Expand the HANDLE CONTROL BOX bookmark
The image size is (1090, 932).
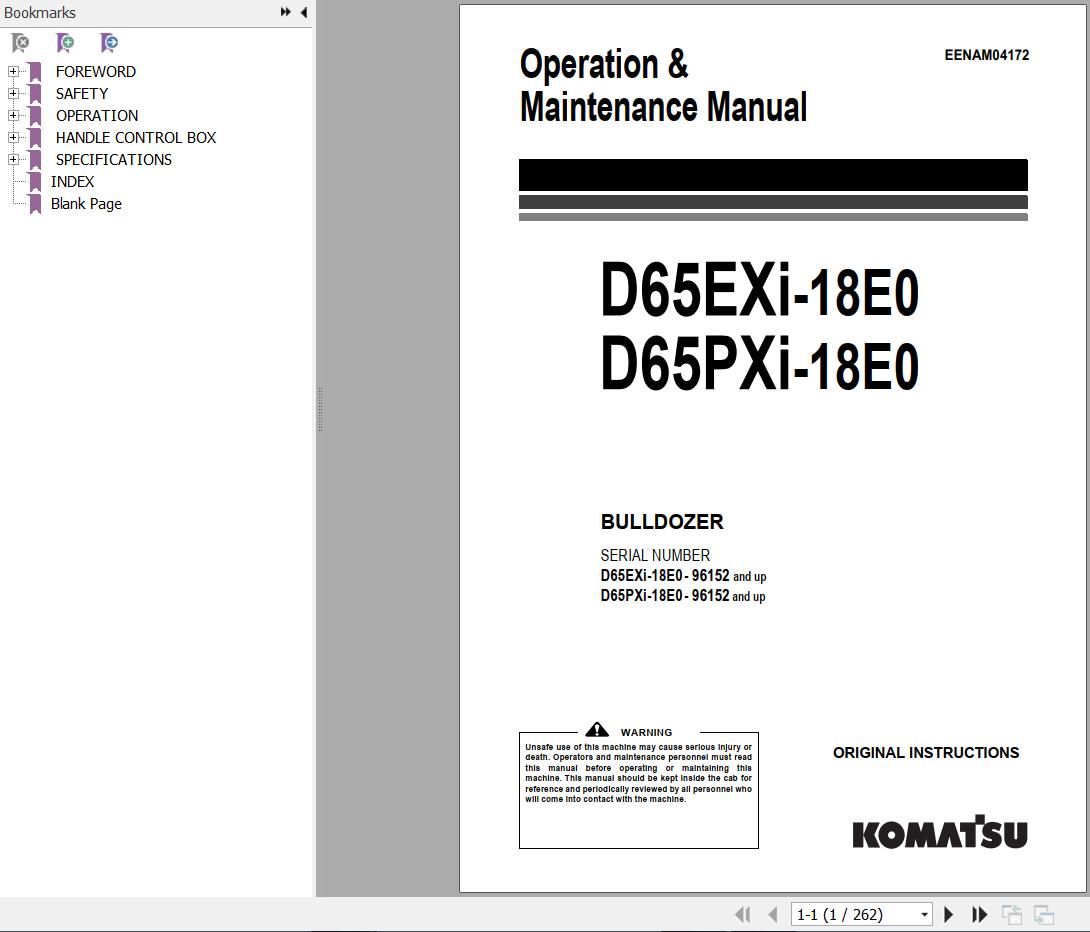click(13, 138)
